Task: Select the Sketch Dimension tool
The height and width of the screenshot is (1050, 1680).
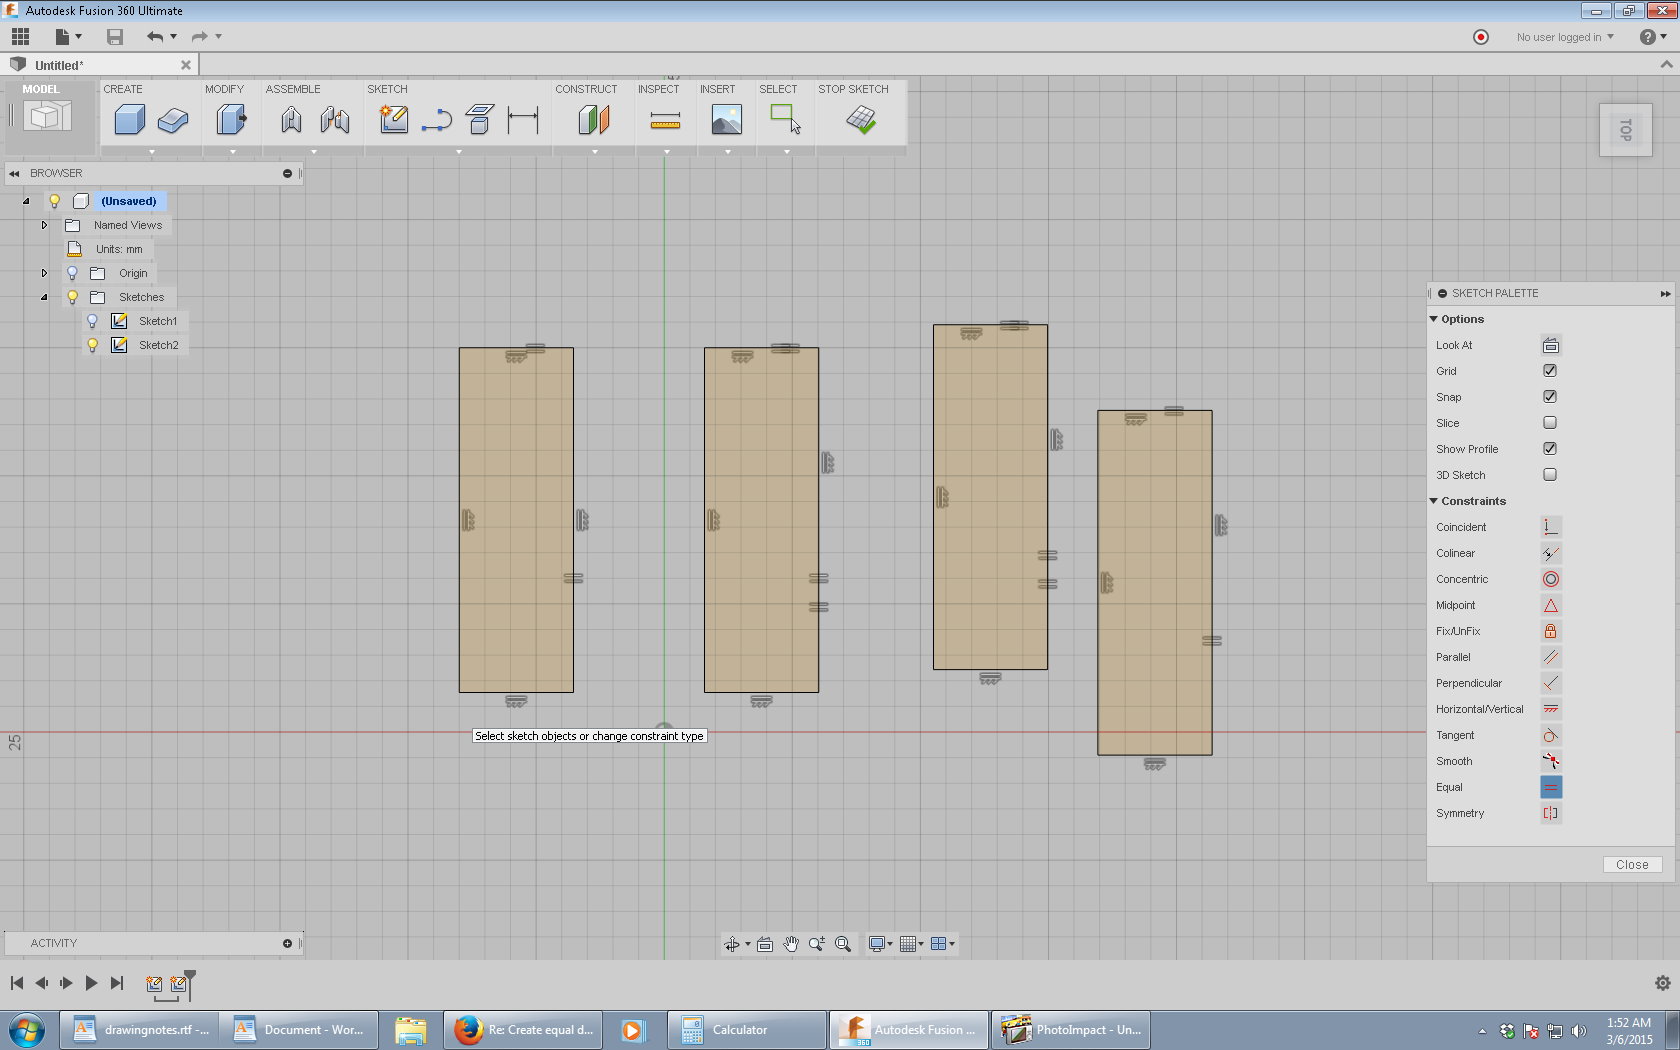Action: pos(523,121)
